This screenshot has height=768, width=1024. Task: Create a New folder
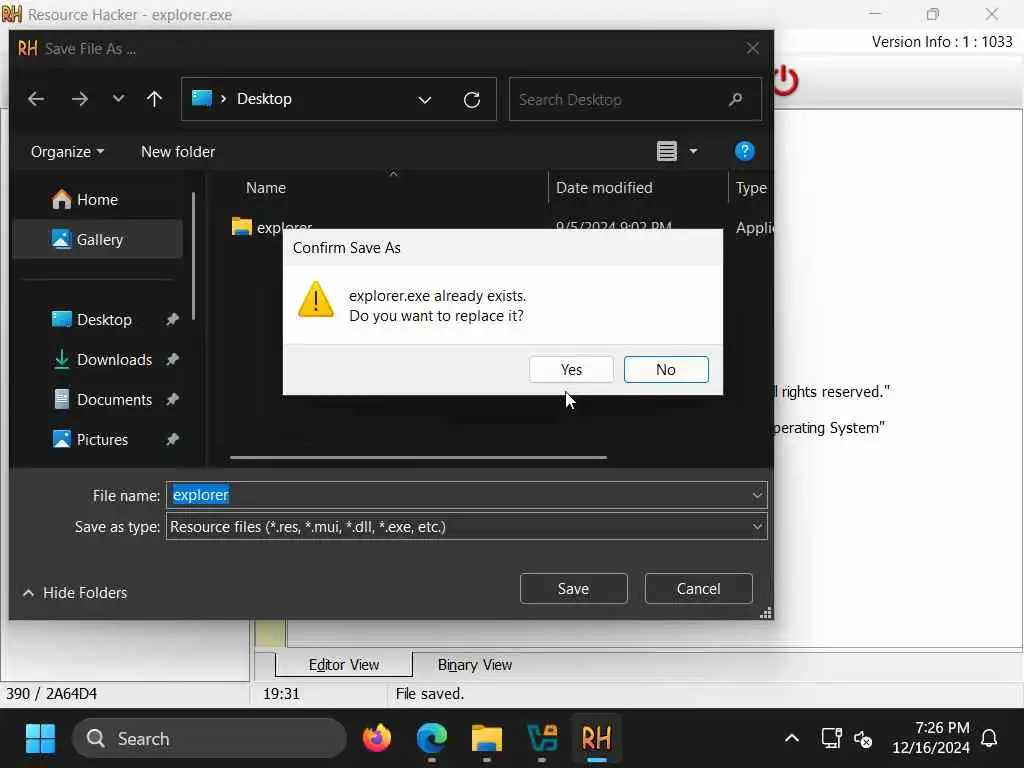(178, 152)
